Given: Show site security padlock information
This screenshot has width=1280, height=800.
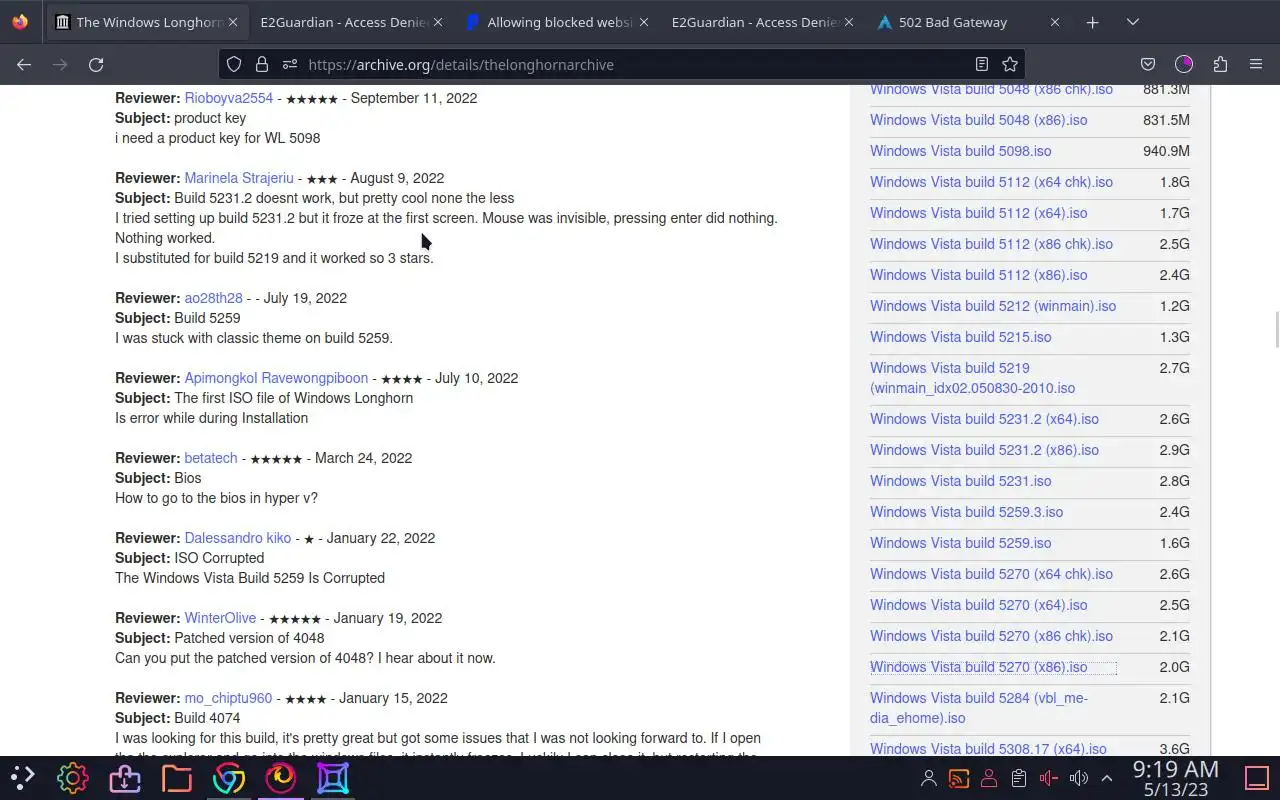Looking at the screenshot, I should 262,64.
